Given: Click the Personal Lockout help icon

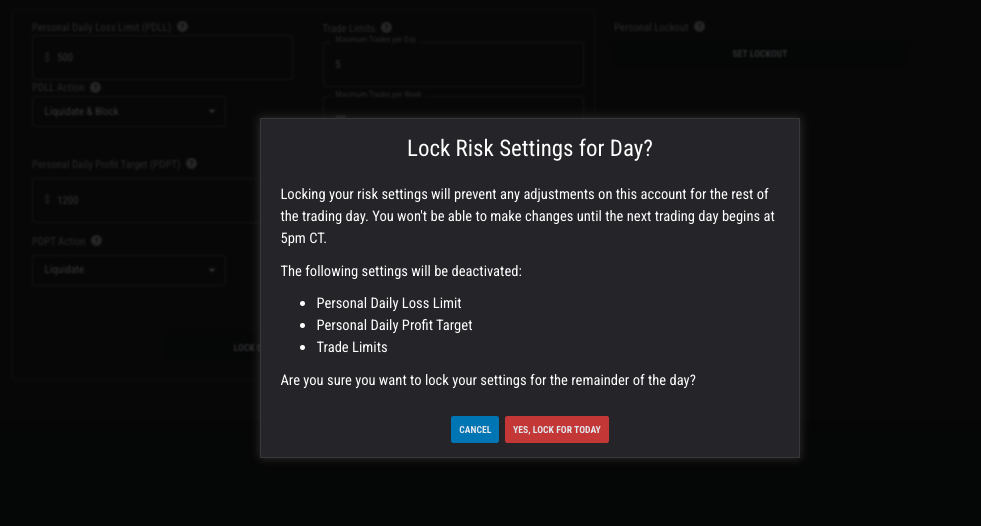Looking at the screenshot, I should click(700, 27).
